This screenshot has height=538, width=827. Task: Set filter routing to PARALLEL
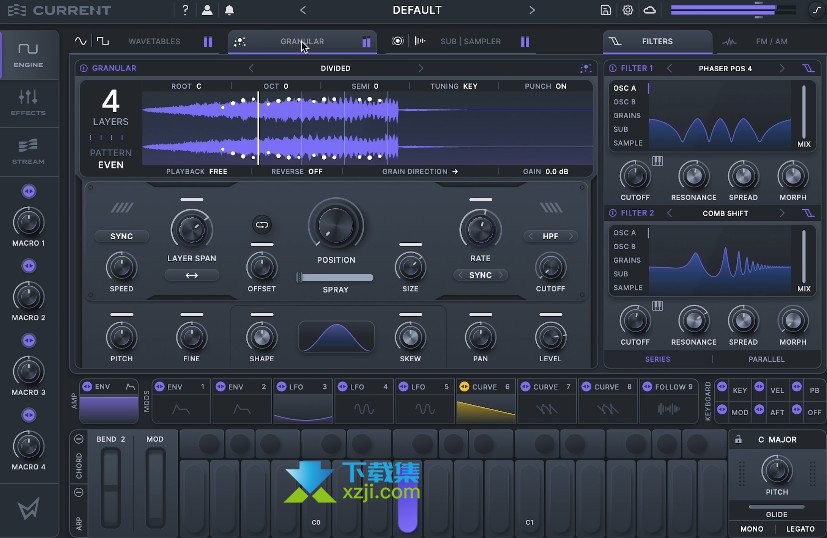click(x=766, y=359)
